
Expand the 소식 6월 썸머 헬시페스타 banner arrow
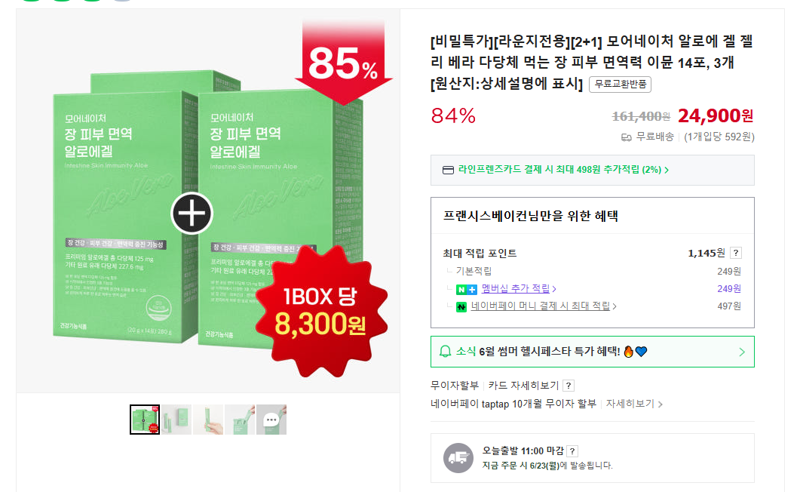[742, 352]
